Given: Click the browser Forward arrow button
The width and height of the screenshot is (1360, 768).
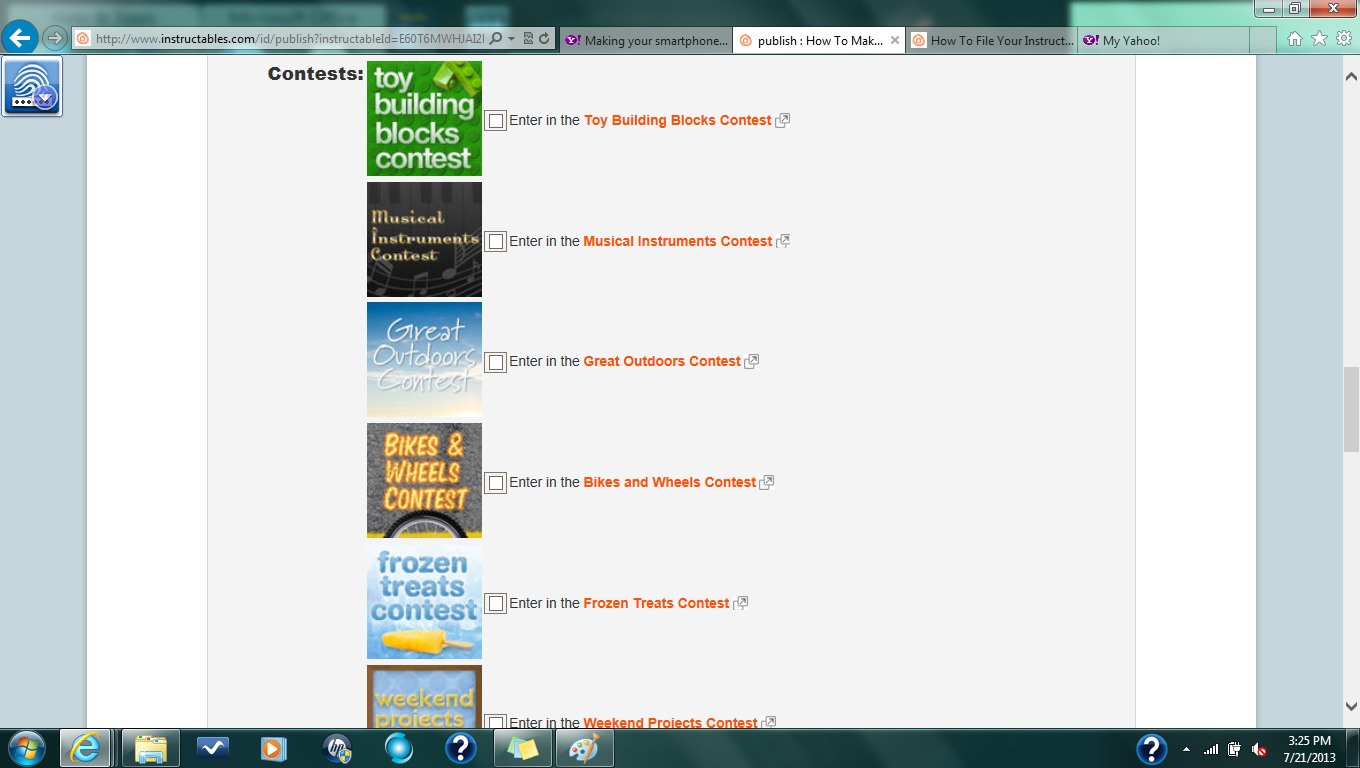Looking at the screenshot, I should coord(54,39).
